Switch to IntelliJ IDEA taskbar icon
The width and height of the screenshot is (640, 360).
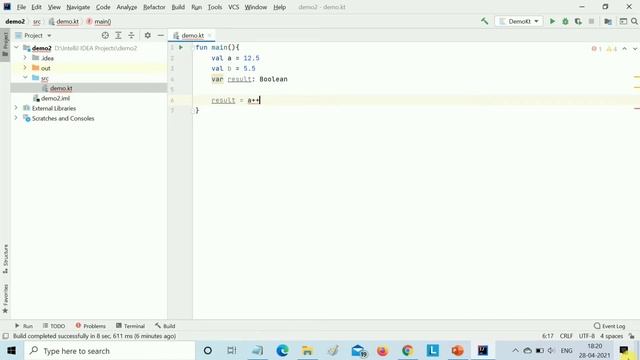pos(482,351)
